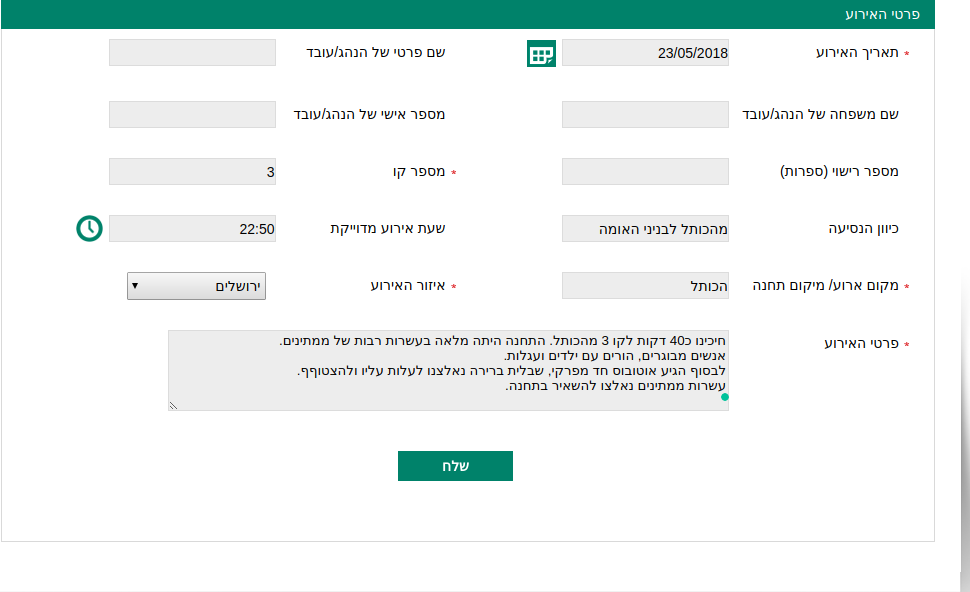Click the textarea resize handle corner
970x592 pixels.
pos(173,406)
